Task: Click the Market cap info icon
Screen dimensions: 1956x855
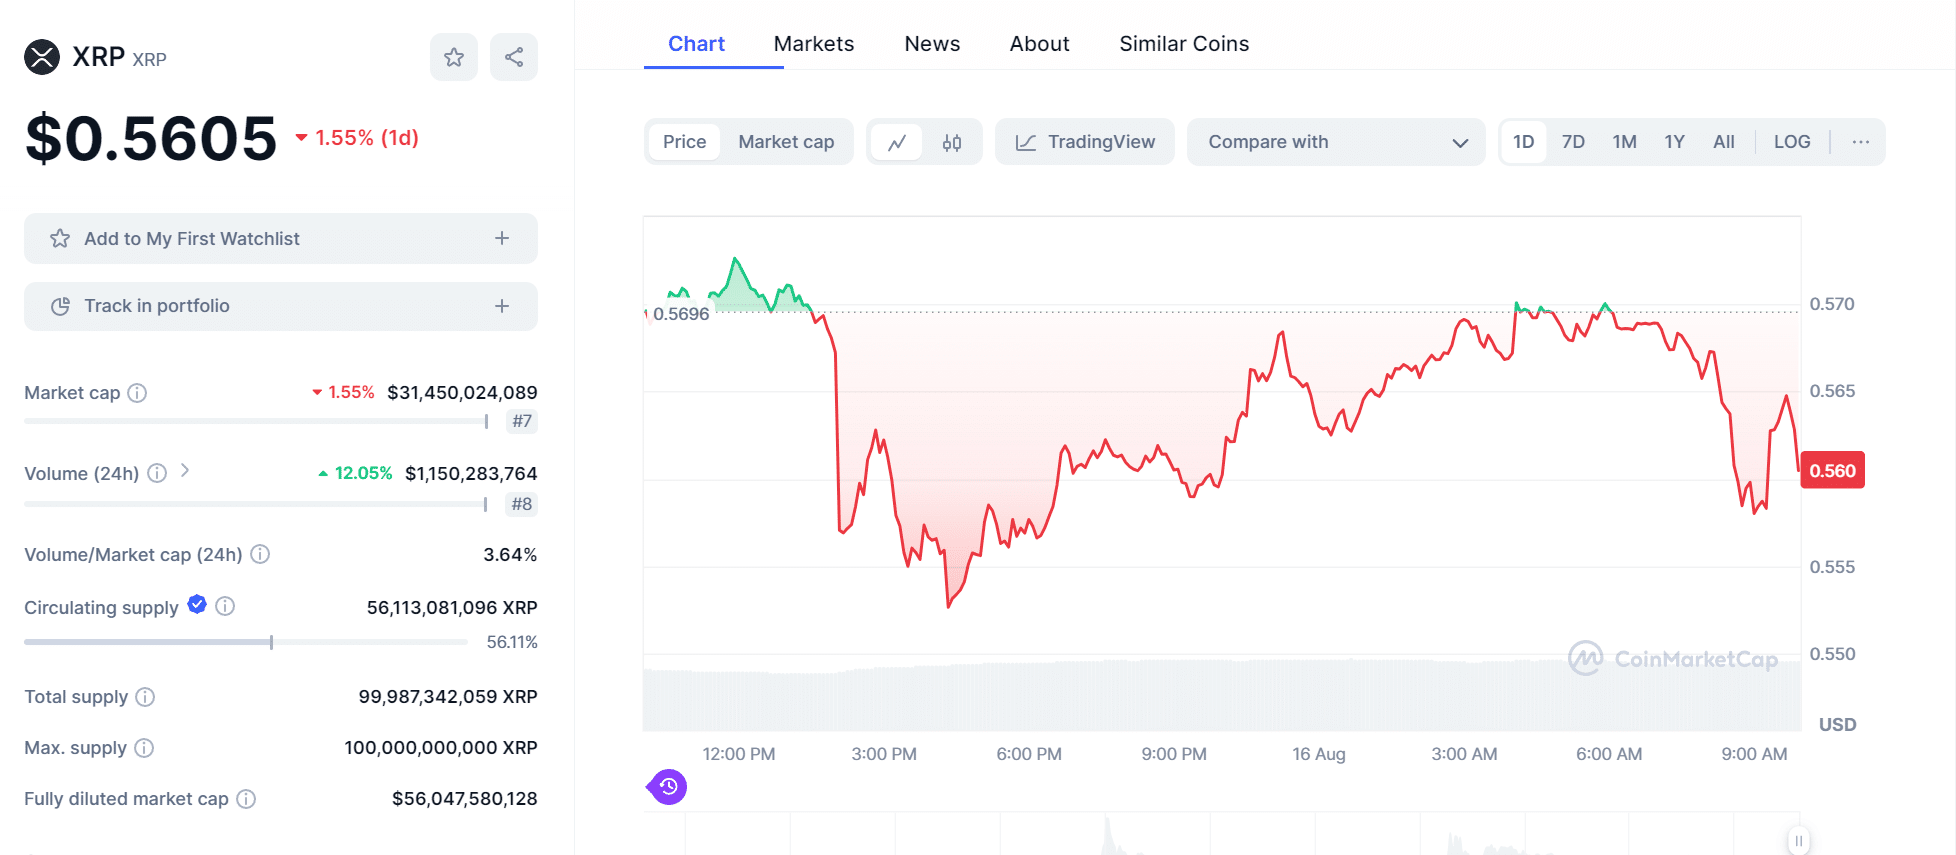Action: coord(138,393)
